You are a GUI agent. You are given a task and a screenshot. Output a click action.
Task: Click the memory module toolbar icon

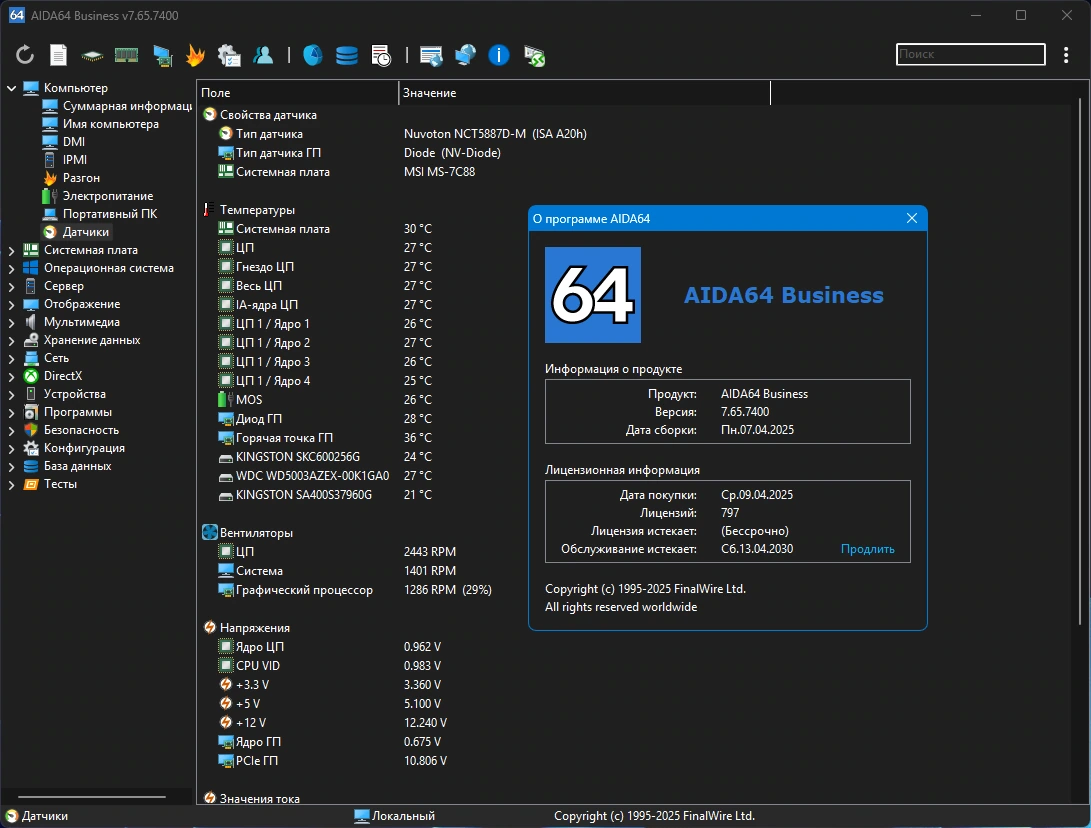(126, 55)
